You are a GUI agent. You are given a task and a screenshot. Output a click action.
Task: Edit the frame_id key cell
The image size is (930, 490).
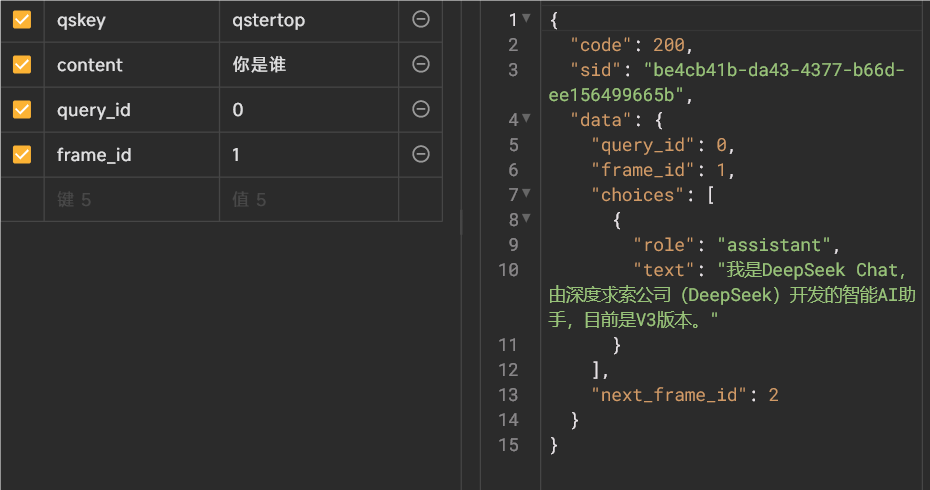132,155
